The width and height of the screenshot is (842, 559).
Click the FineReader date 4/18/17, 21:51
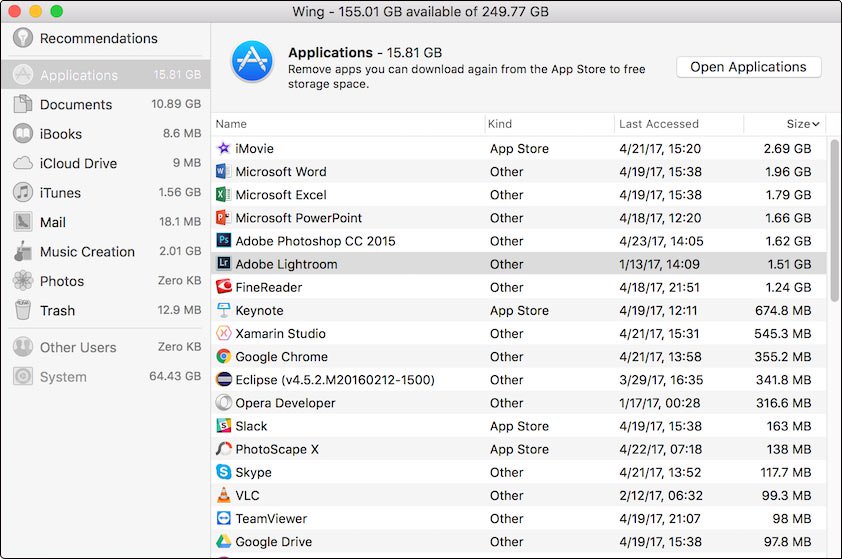click(659, 287)
